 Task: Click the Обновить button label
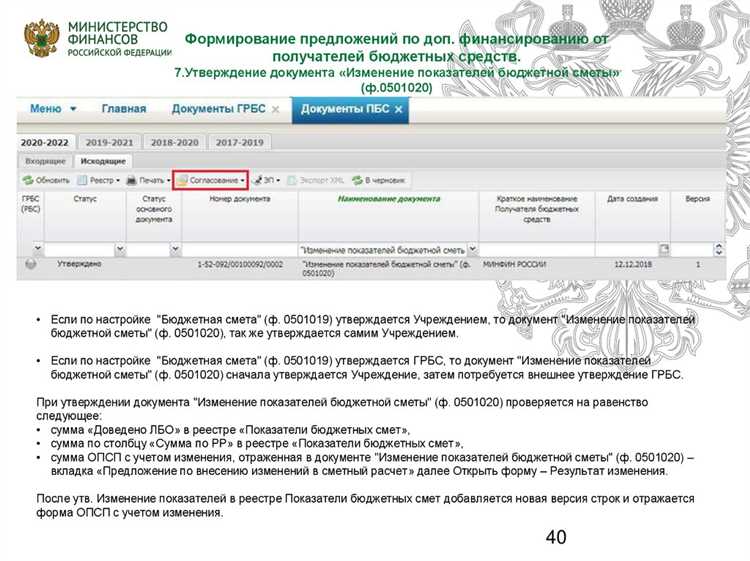pos(53,180)
